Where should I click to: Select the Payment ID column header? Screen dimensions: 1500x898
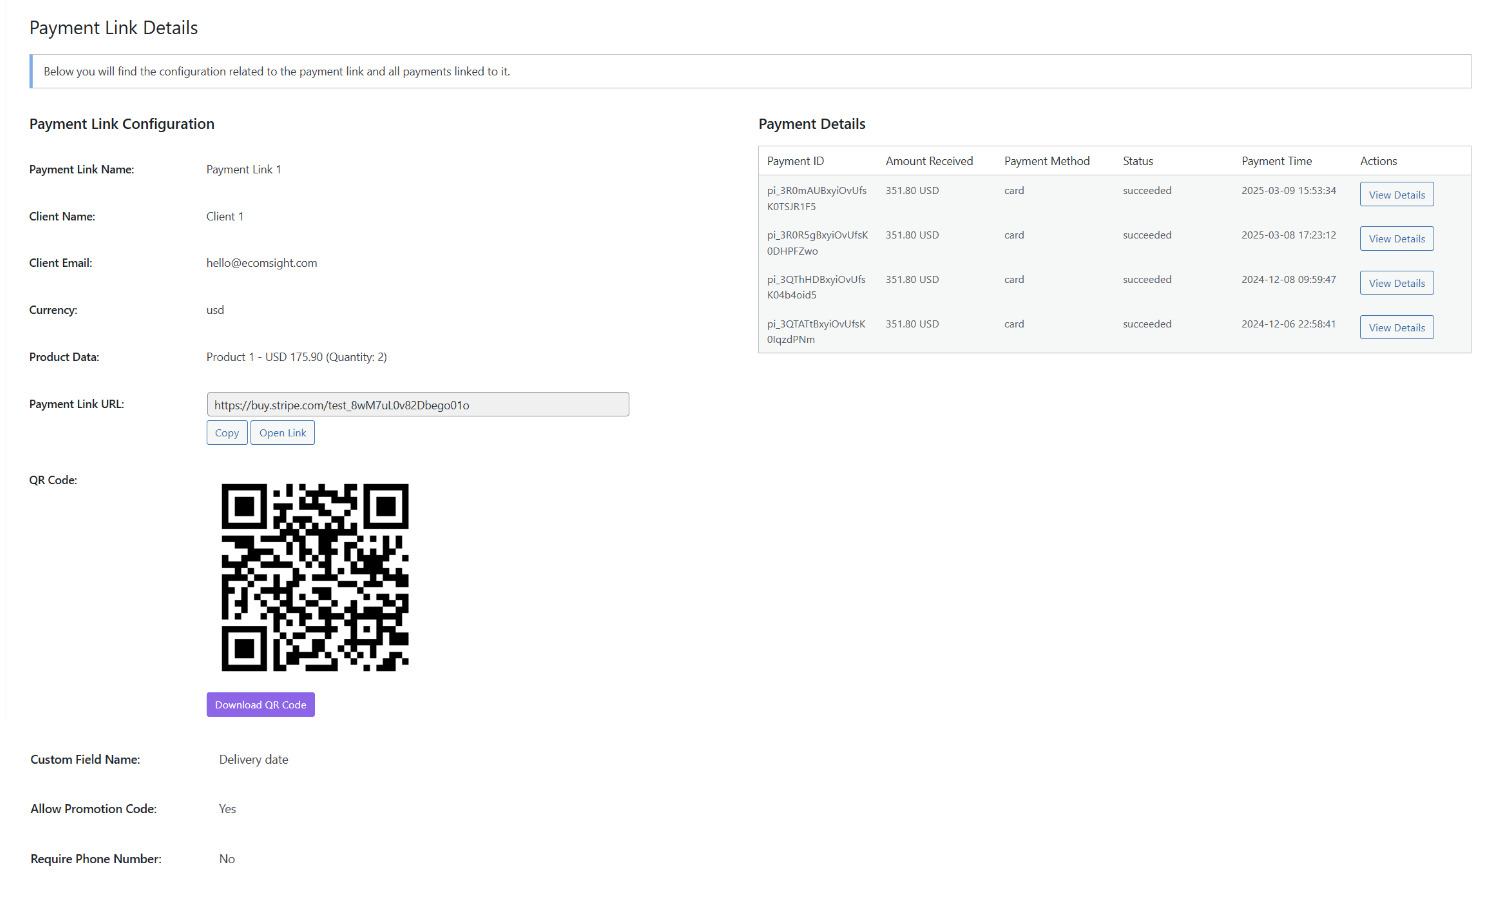[796, 161]
